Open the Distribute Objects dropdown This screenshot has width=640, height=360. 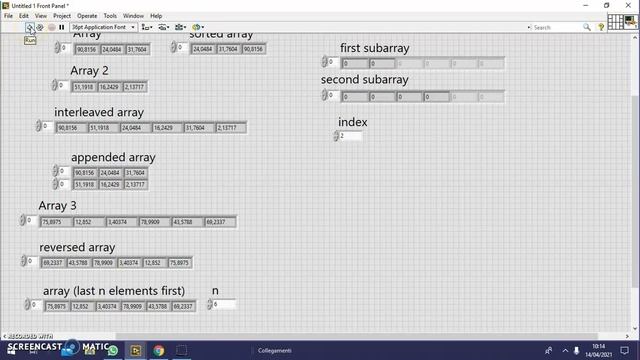pos(164,27)
